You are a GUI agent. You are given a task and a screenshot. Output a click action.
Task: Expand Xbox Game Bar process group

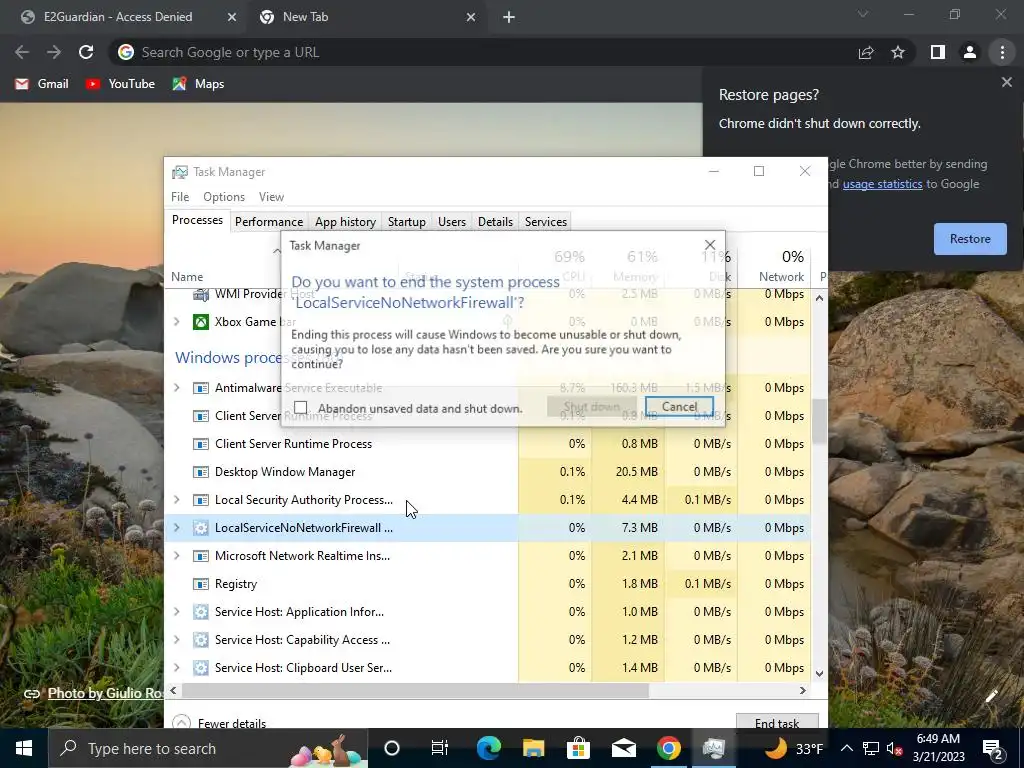tap(176, 321)
